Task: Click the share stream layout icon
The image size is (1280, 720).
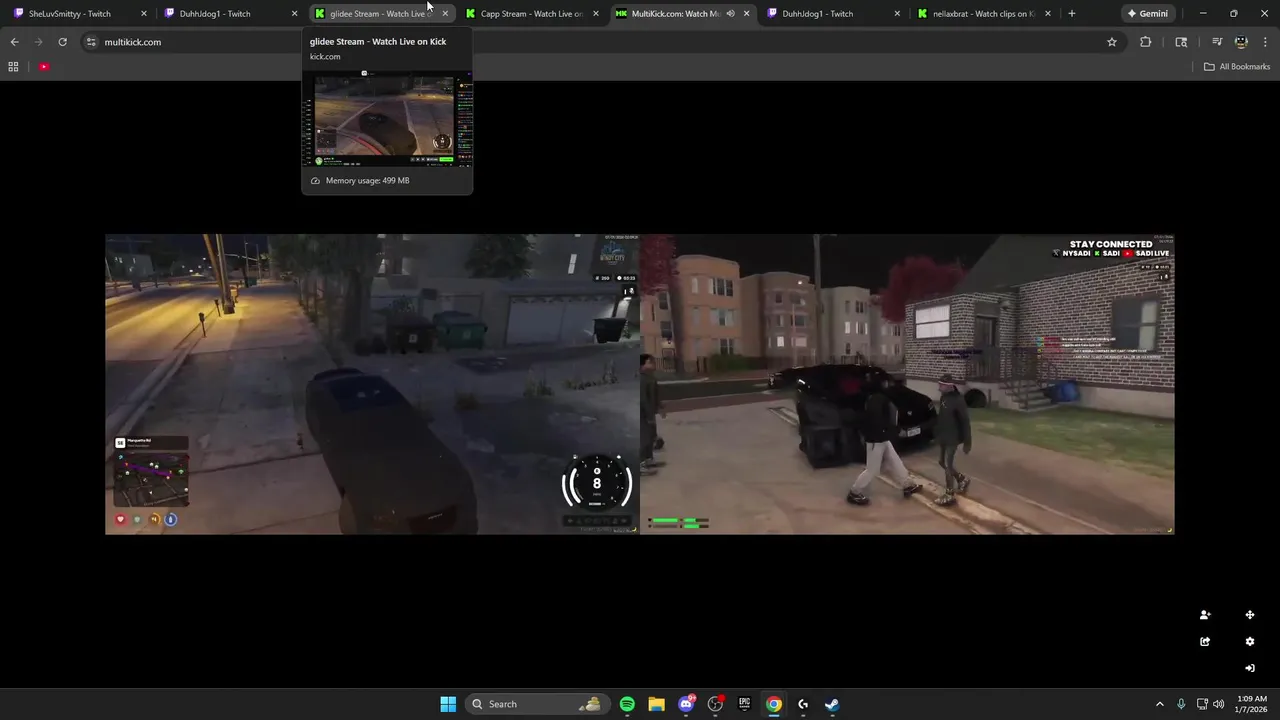Action: pyautogui.click(x=1205, y=642)
